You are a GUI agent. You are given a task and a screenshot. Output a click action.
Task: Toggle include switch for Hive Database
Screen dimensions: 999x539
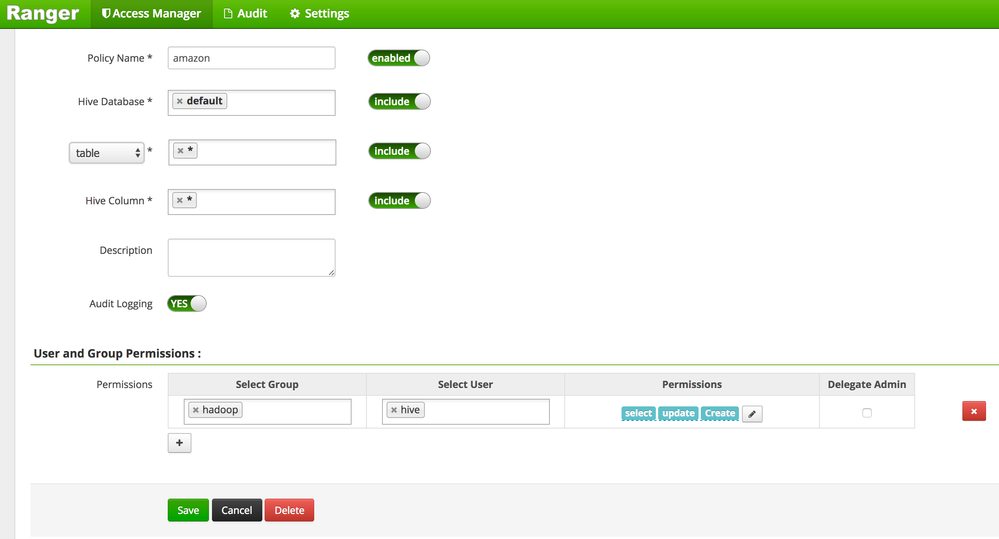point(399,101)
